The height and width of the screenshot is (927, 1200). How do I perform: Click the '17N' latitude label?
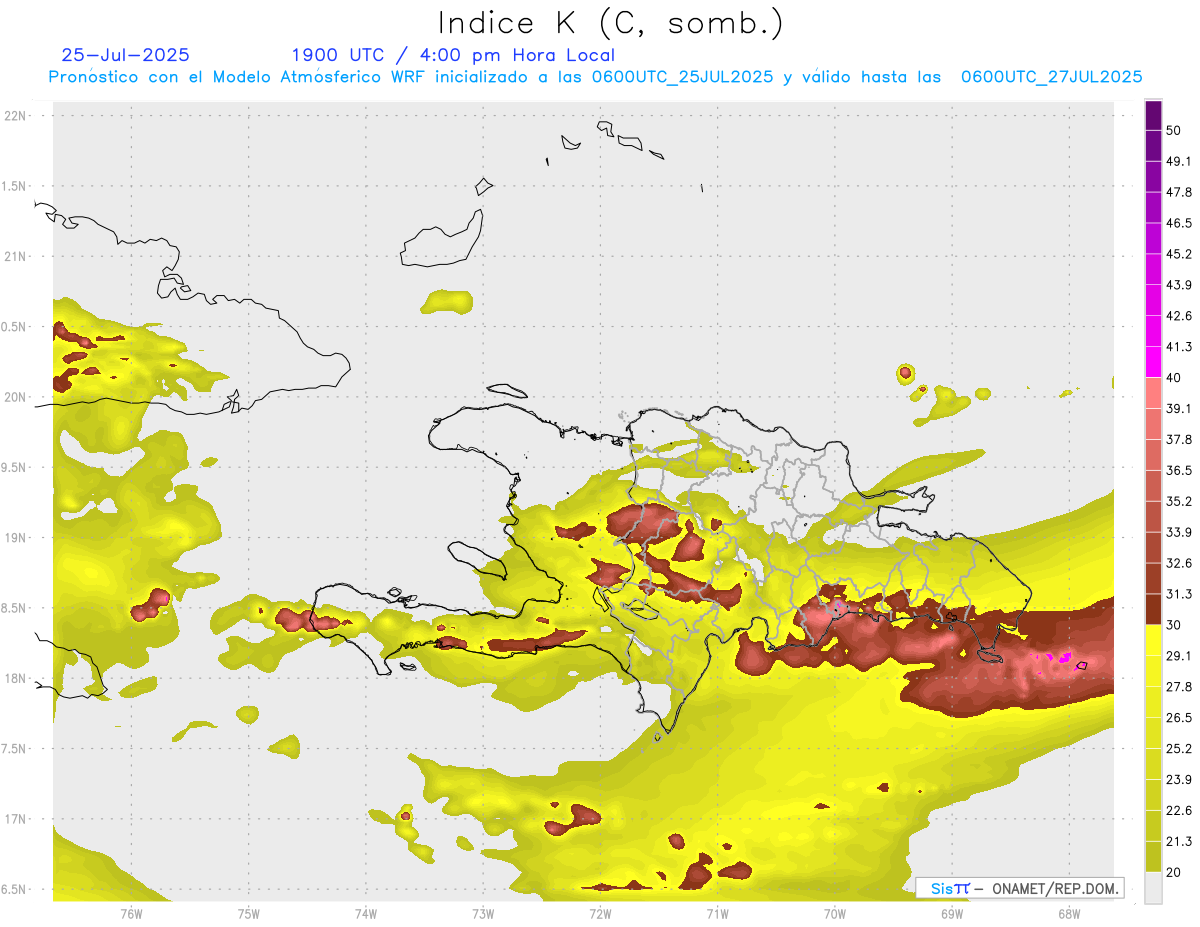coord(15,819)
